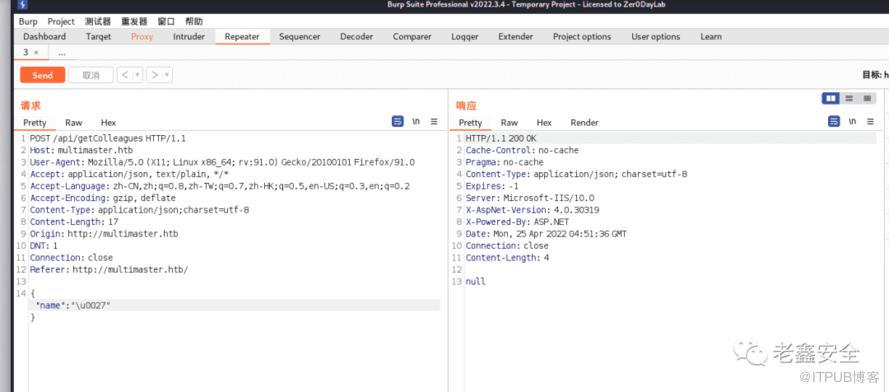Select Hex view in response panel
The height and width of the screenshot is (392, 889).
coord(544,123)
